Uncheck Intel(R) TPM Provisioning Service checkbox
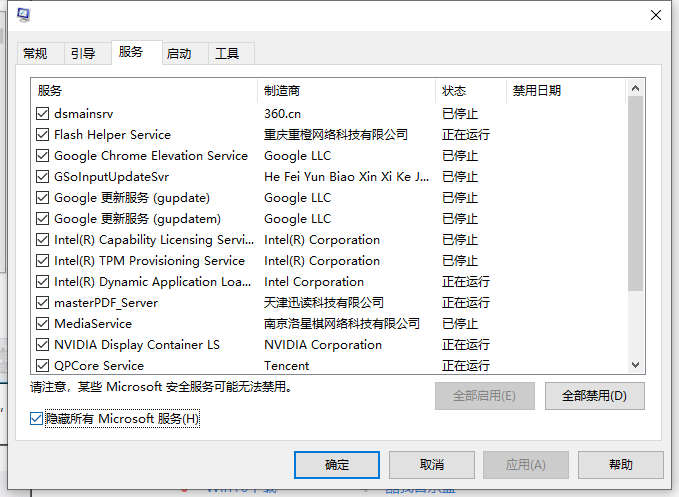Viewport: 679px width, 497px height. pos(42,261)
